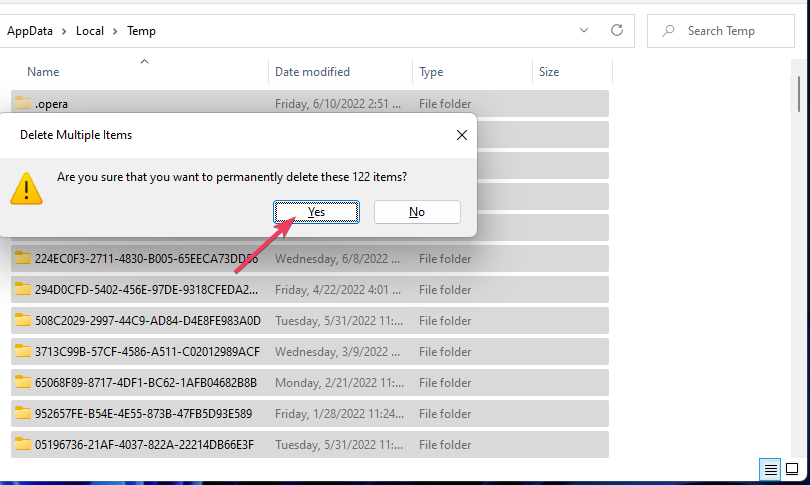This screenshot has width=810, height=485.
Task: Click File folder type of 952657FE row
Action: (x=445, y=414)
